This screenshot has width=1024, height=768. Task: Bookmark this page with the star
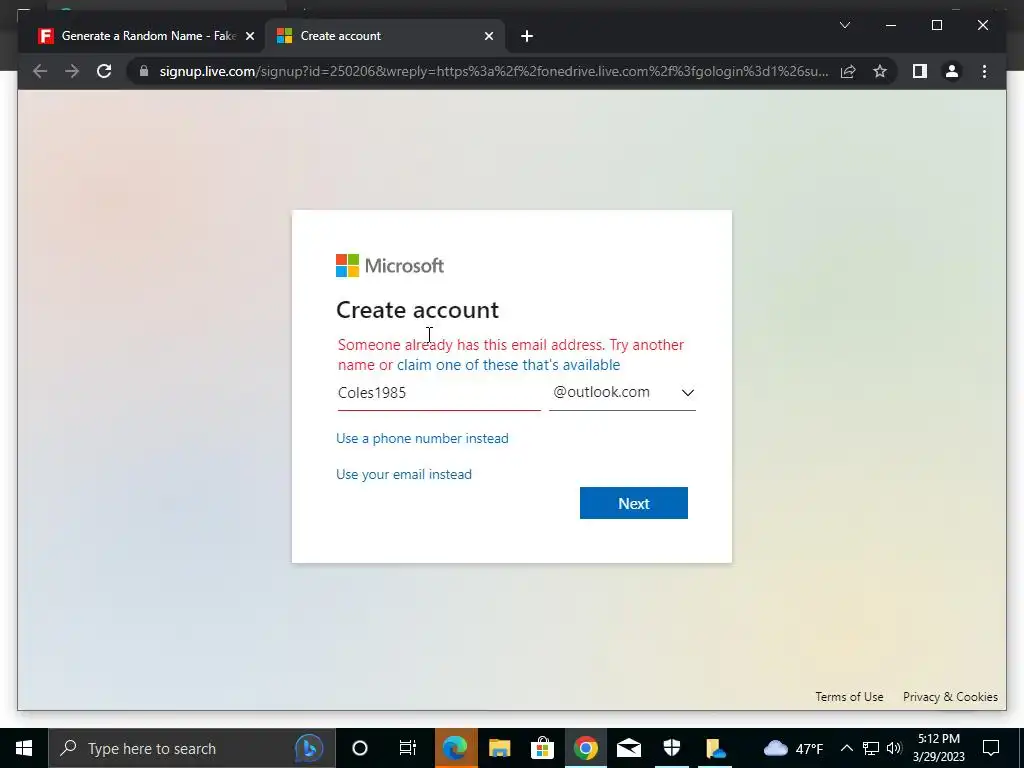[880, 71]
